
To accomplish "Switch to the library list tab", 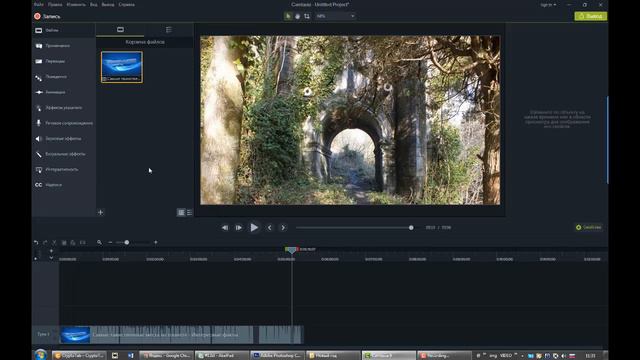I will pyautogui.click(x=169, y=30).
